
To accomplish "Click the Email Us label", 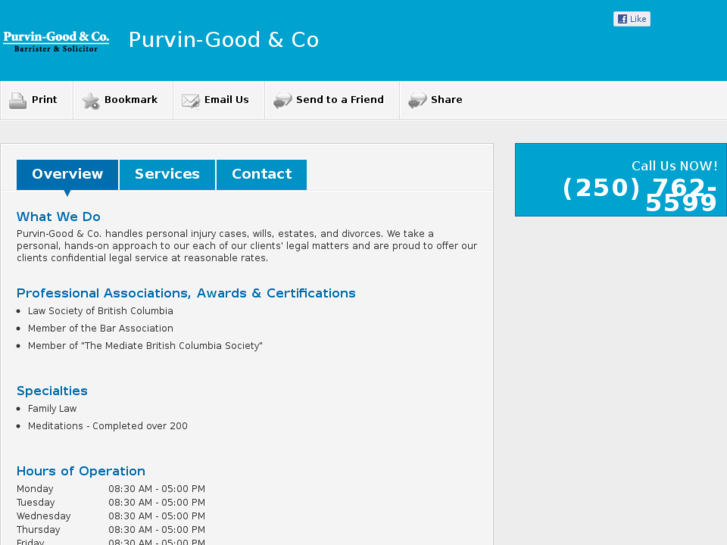I will tap(226, 100).
